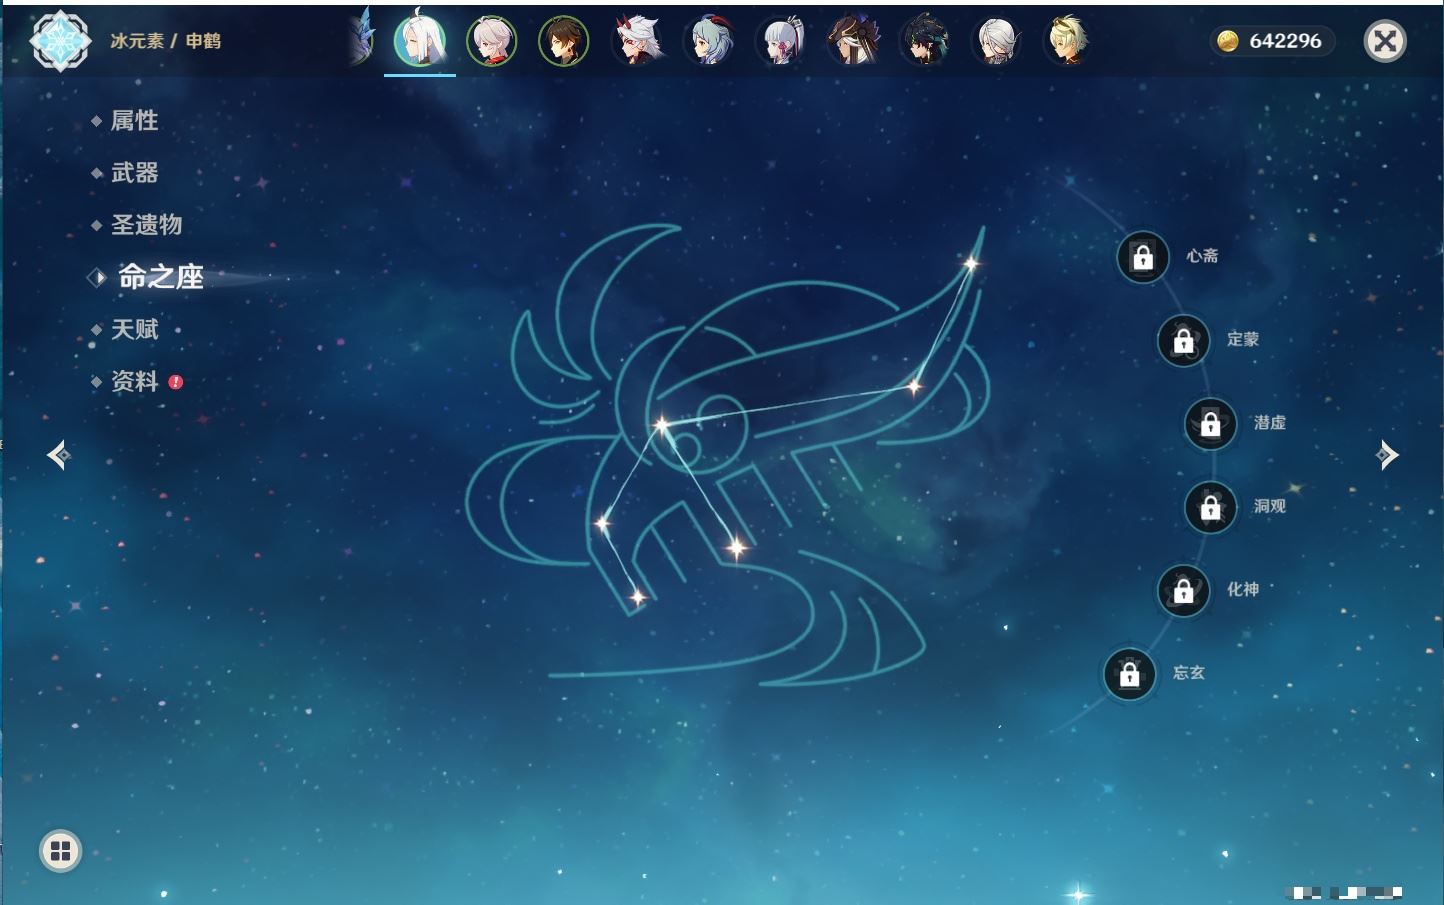Select Shenhe's highlighted portrait

coord(420,41)
